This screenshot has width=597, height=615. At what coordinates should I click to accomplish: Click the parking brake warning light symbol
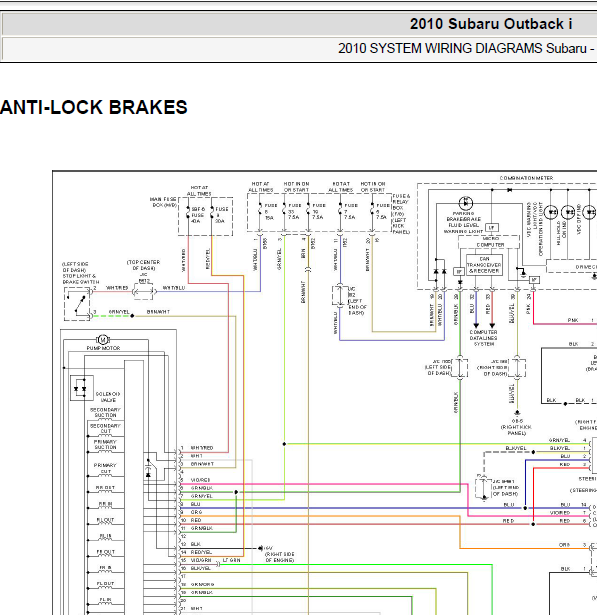click(x=466, y=203)
